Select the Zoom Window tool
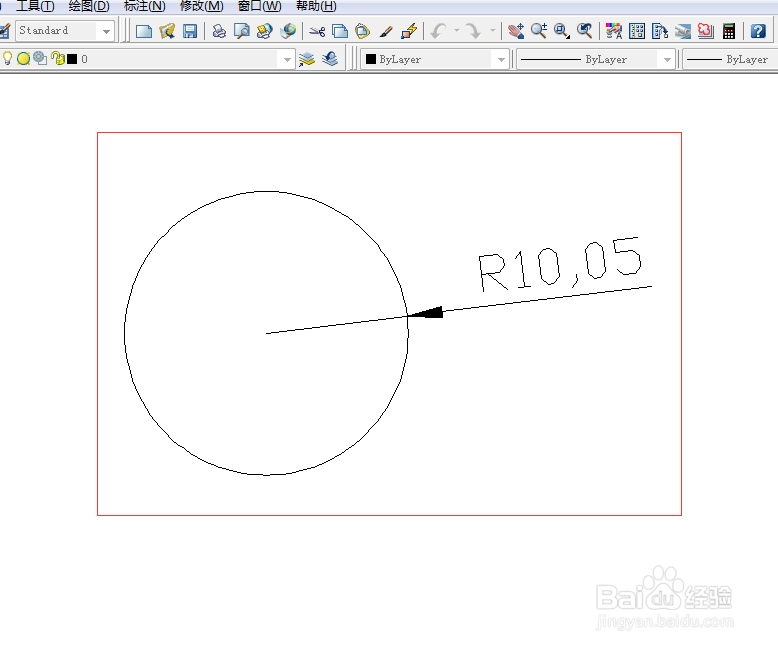 562,31
